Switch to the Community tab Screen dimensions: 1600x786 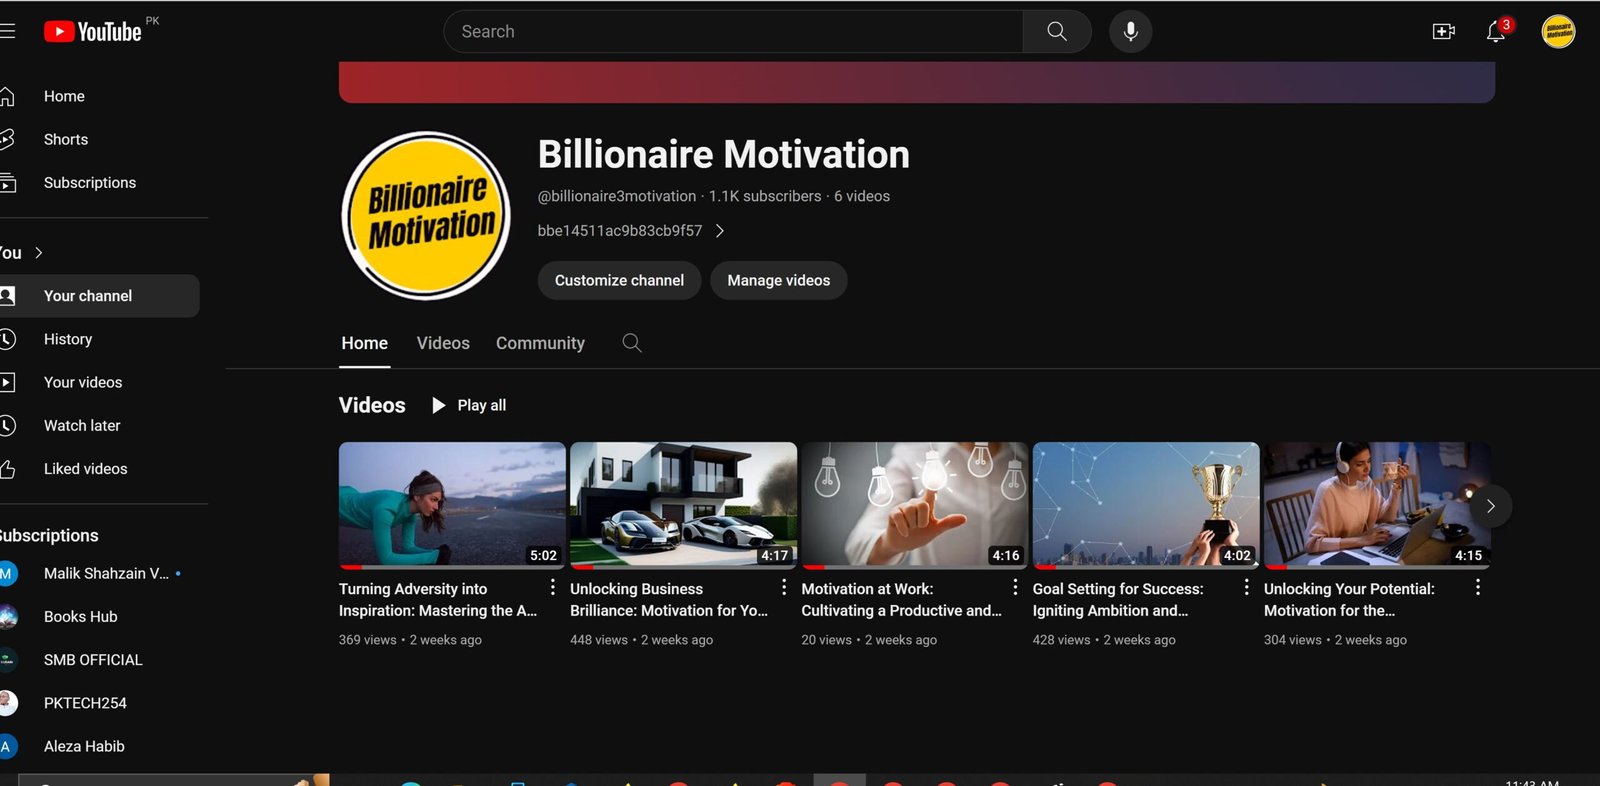[540, 343]
